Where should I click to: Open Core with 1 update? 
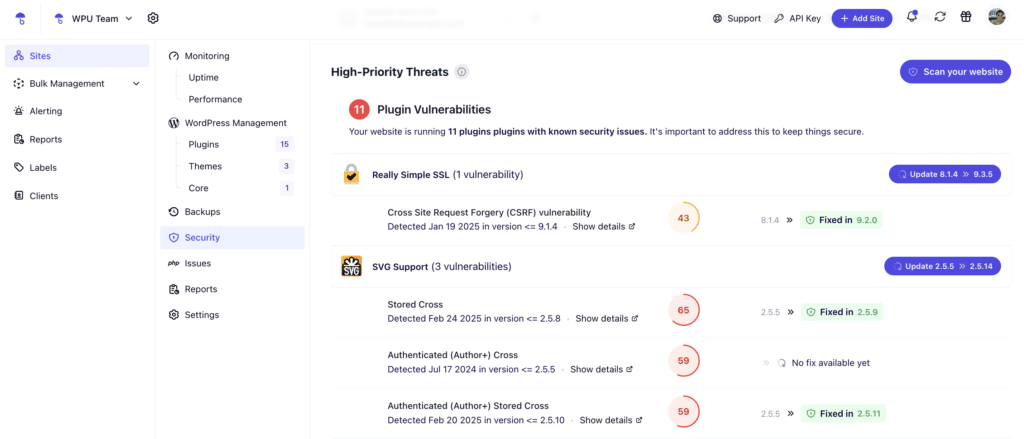[x=239, y=188]
